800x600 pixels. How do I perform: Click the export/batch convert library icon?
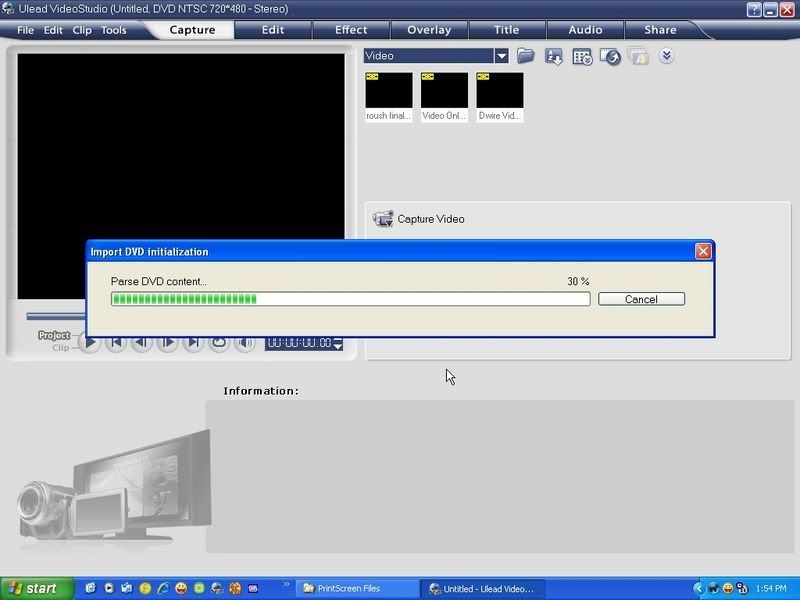coord(610,57)
